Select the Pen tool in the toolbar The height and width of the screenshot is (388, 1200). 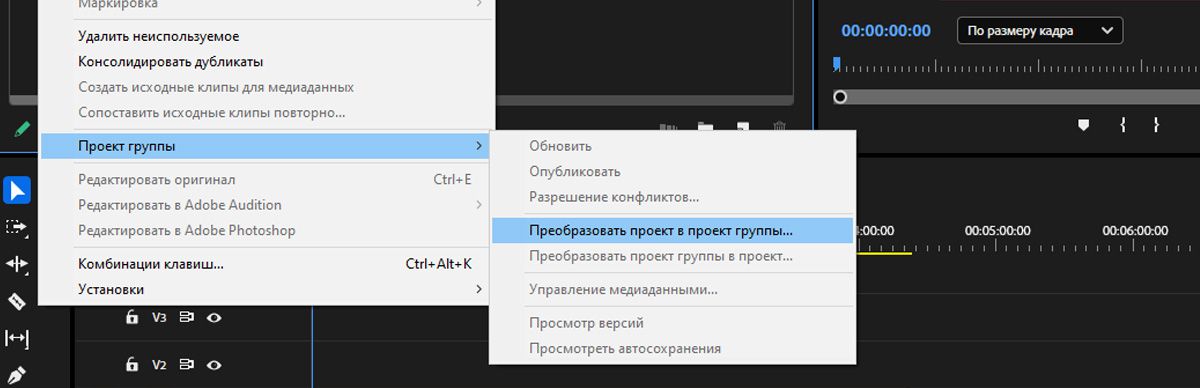pyautogui.click(x=18, y=375)
